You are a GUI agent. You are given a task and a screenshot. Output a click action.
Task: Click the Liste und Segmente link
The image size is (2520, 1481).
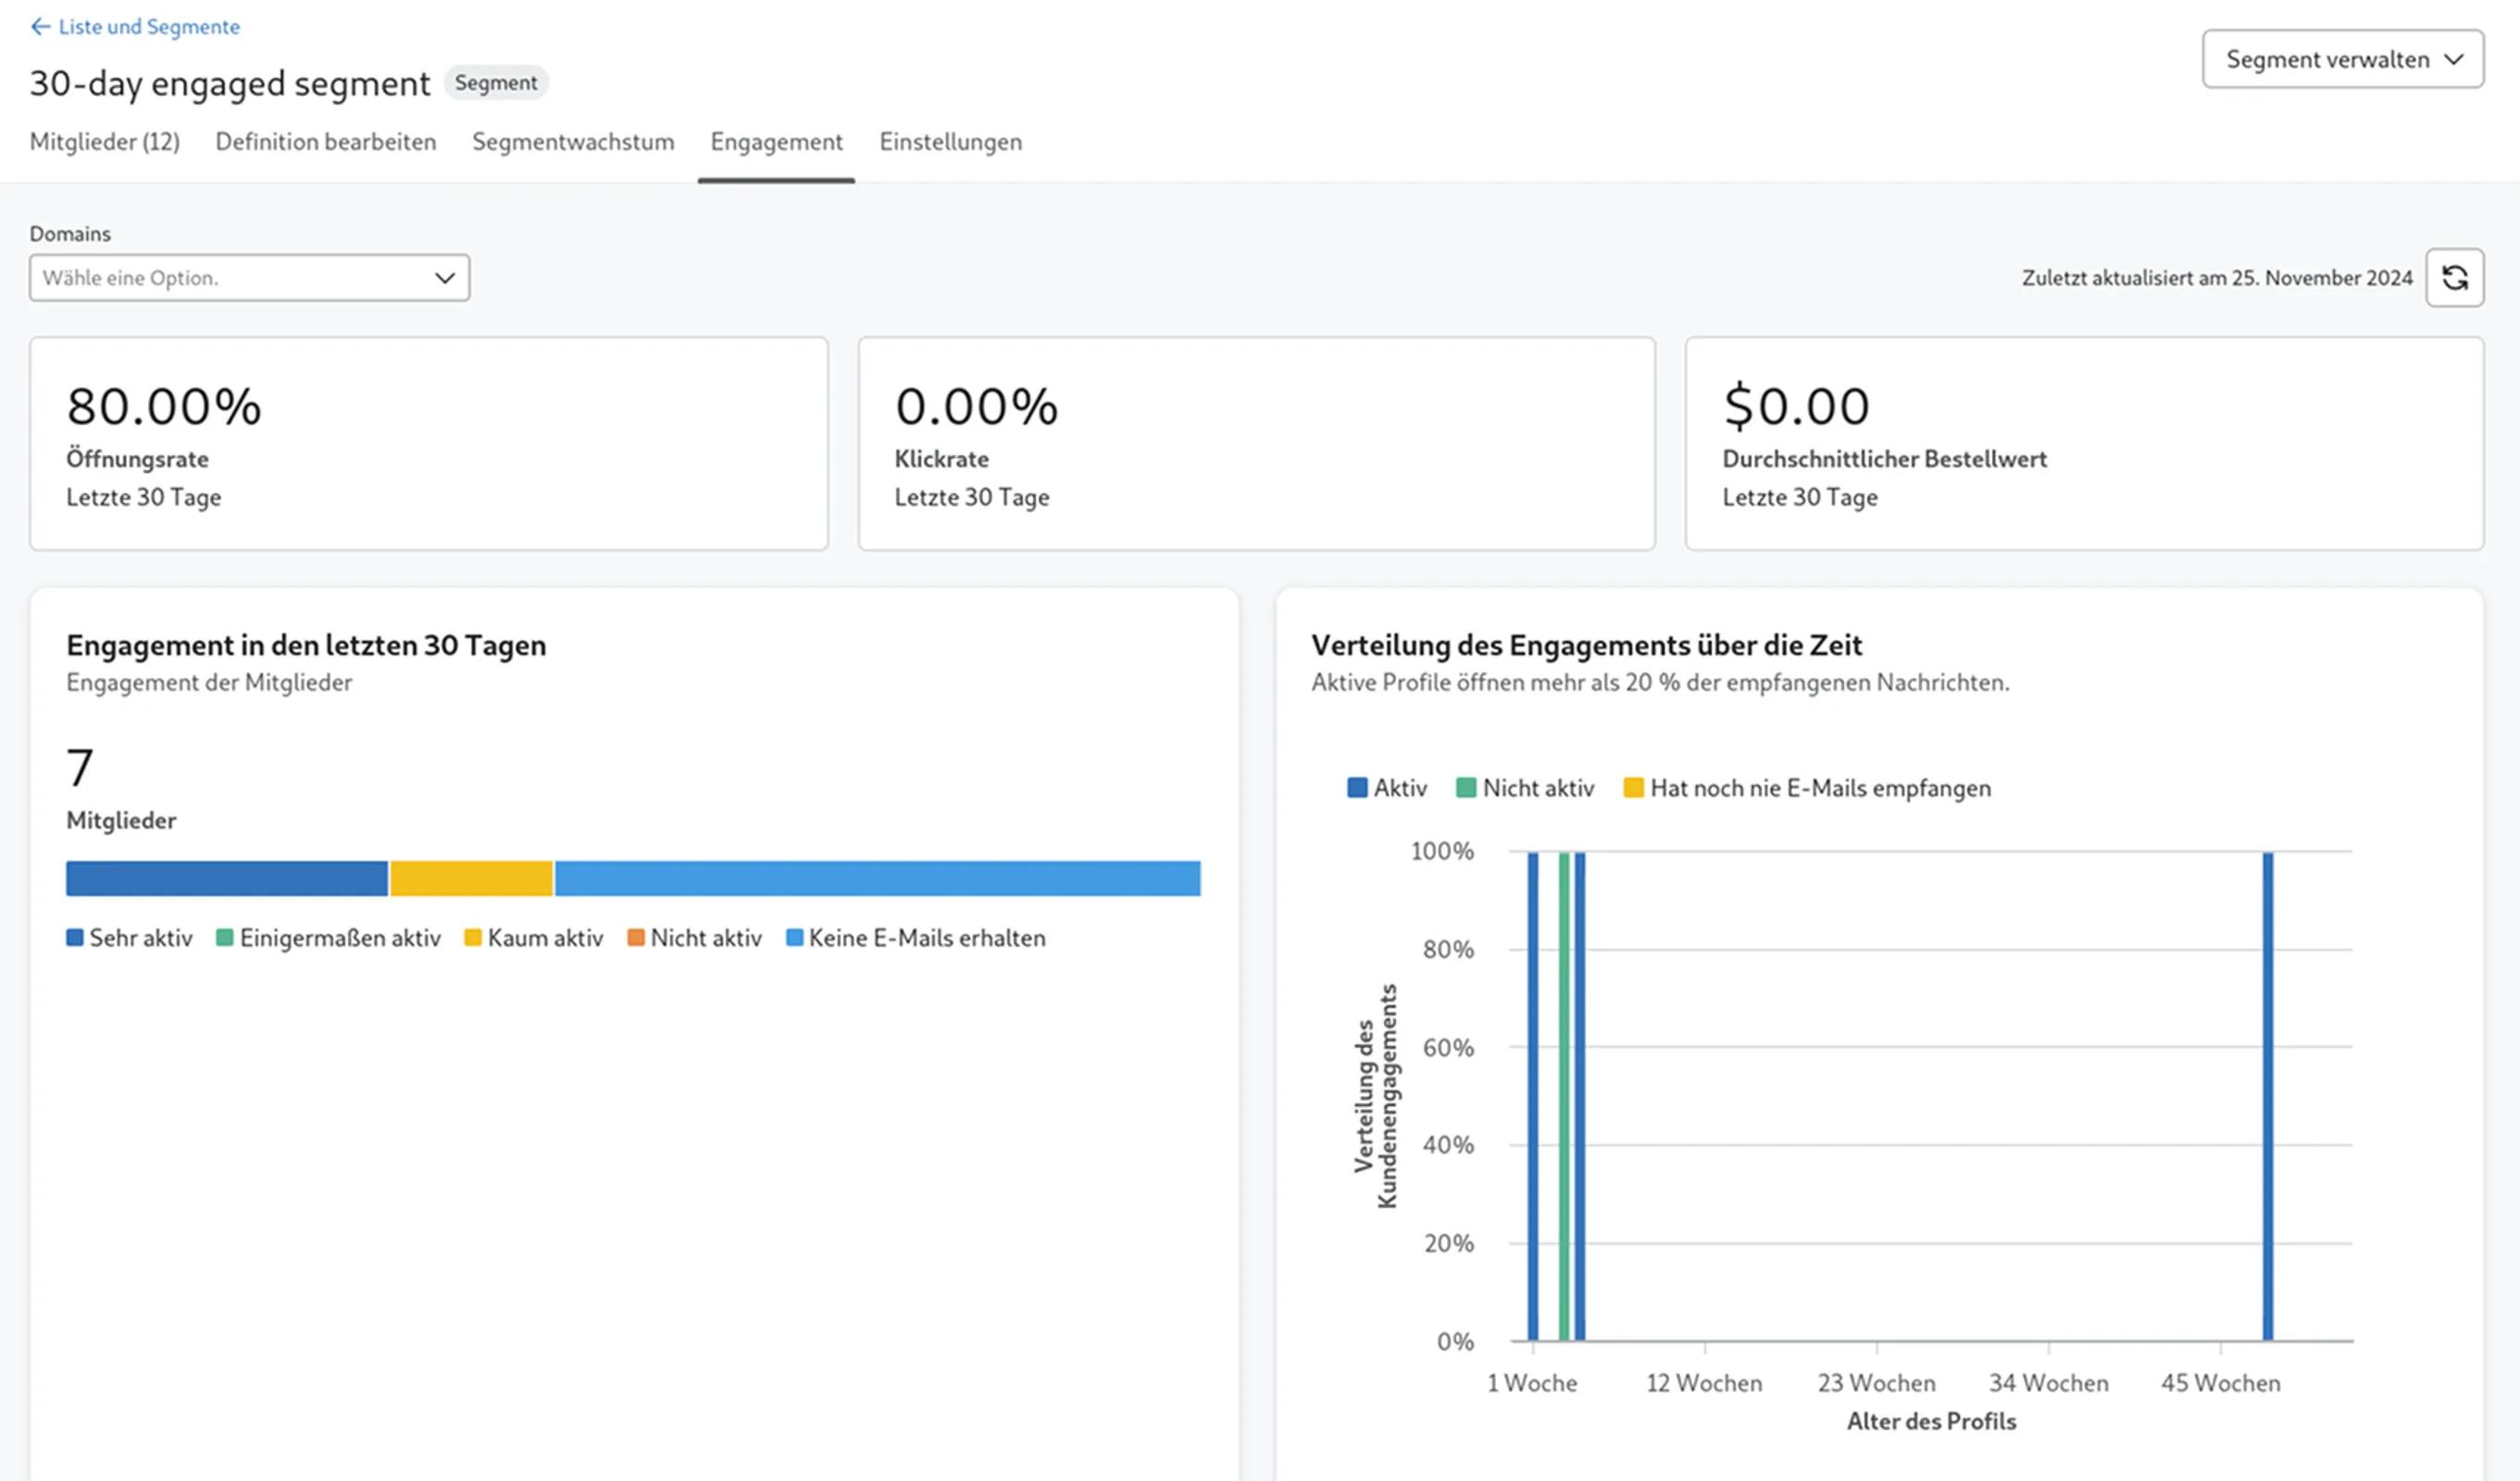[149, 27]
